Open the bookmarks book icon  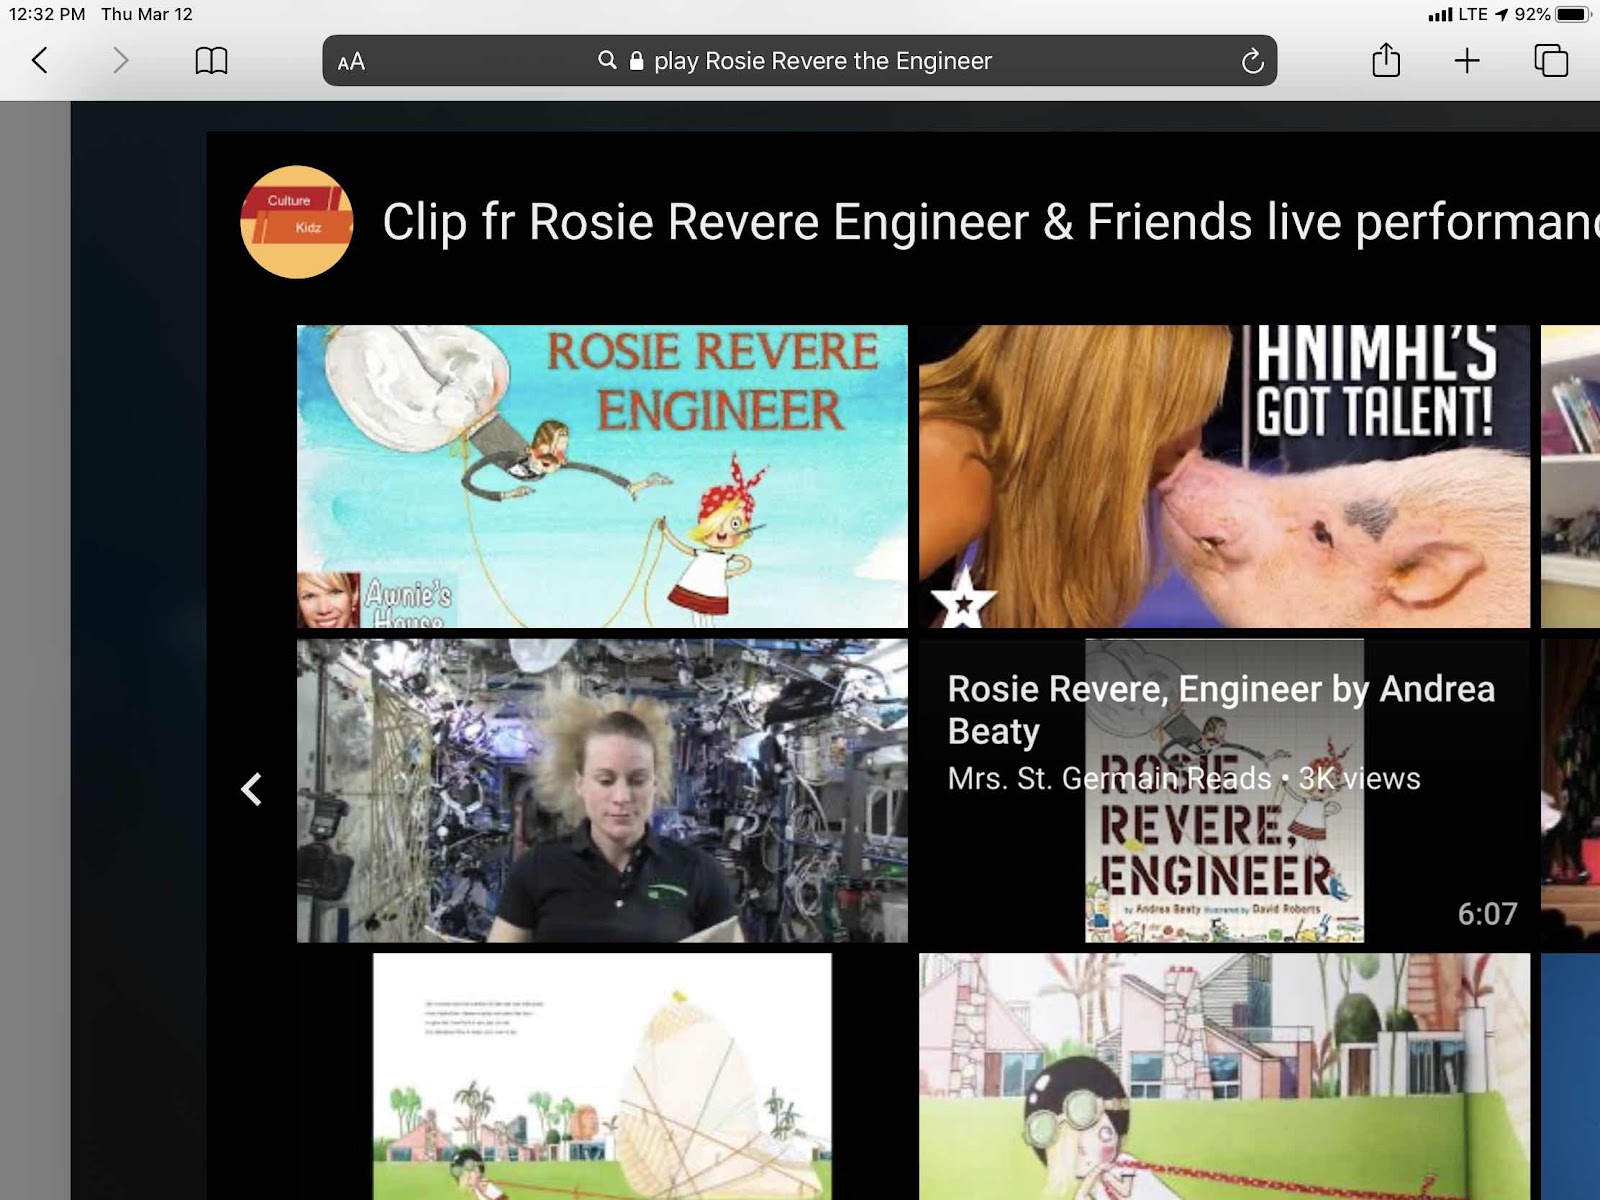click(211, 61)
